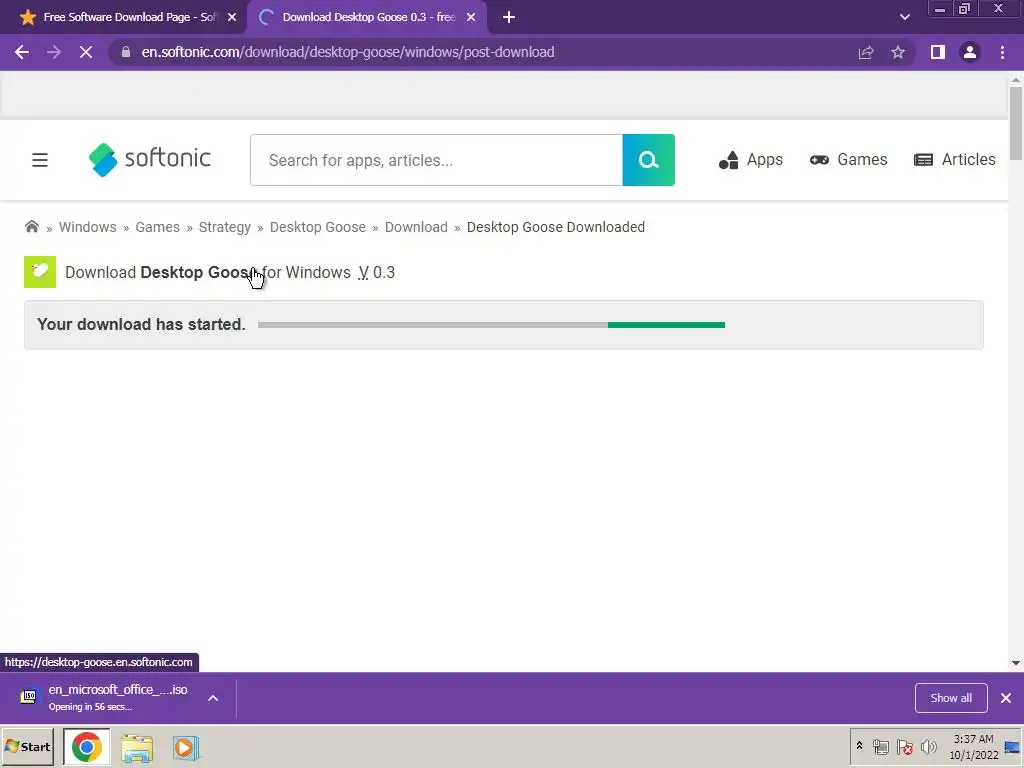
Task: Share this page using the share icon
Action: pyautogui.click(x=866, y=52)
